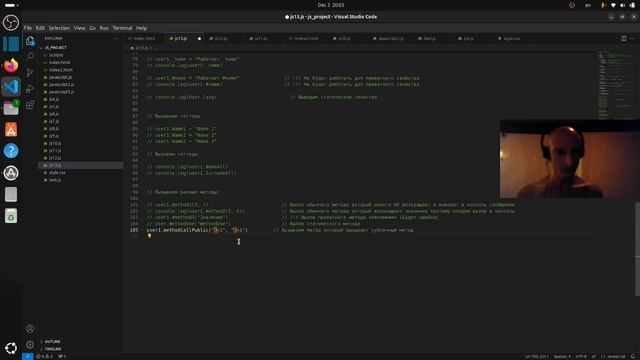Open OBS Studio from the dock

(x=11, y=22)
